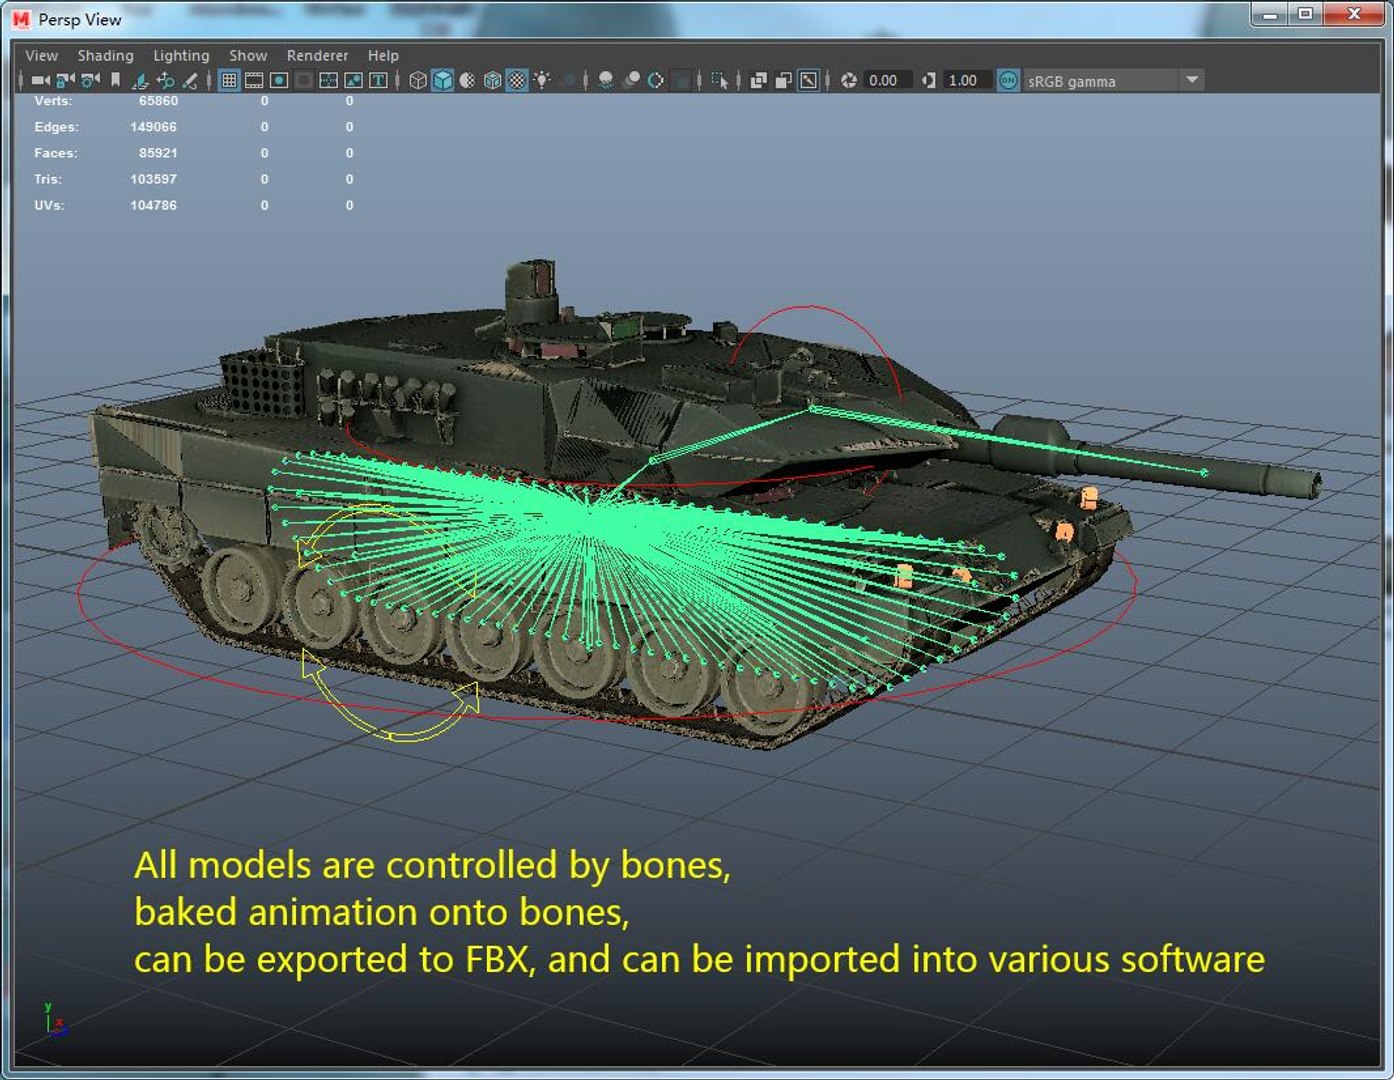Enable Wireframe shading cube icon

[418, 80]
